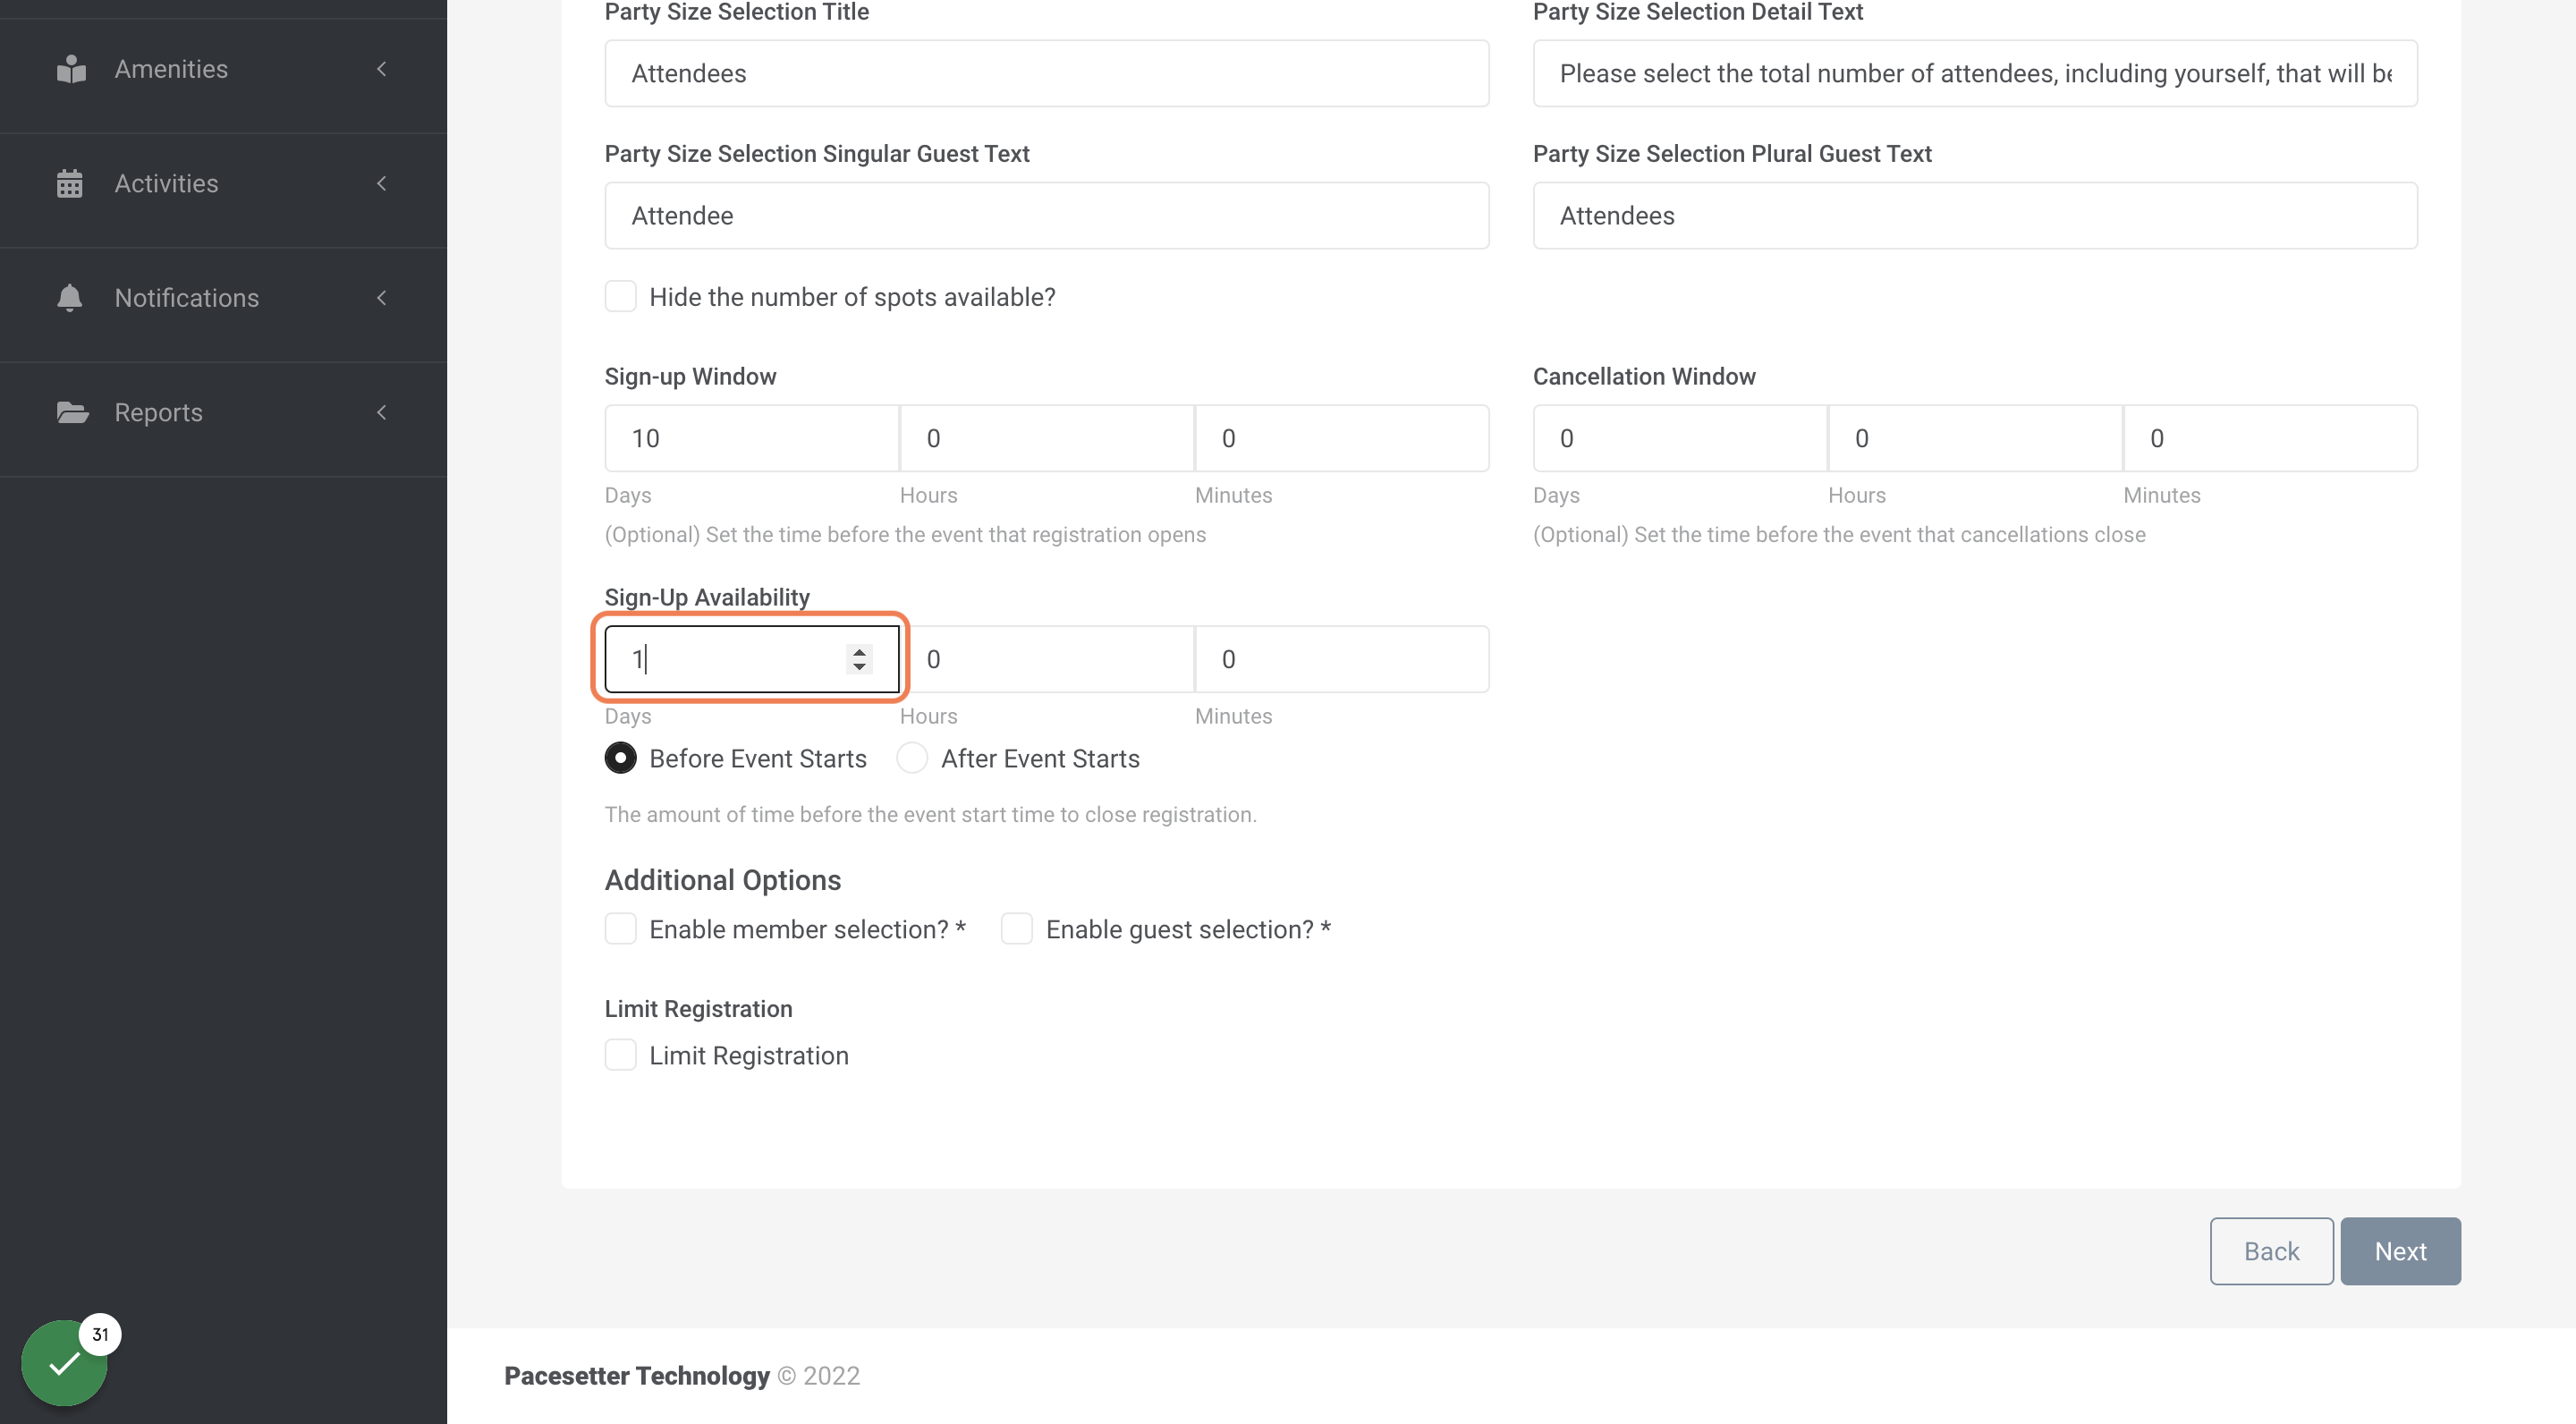Click the Sign-Up Availability Hours field
Image resolution: width=2576 pixels, height=1424 pixels.
(x=1047, y=659)
